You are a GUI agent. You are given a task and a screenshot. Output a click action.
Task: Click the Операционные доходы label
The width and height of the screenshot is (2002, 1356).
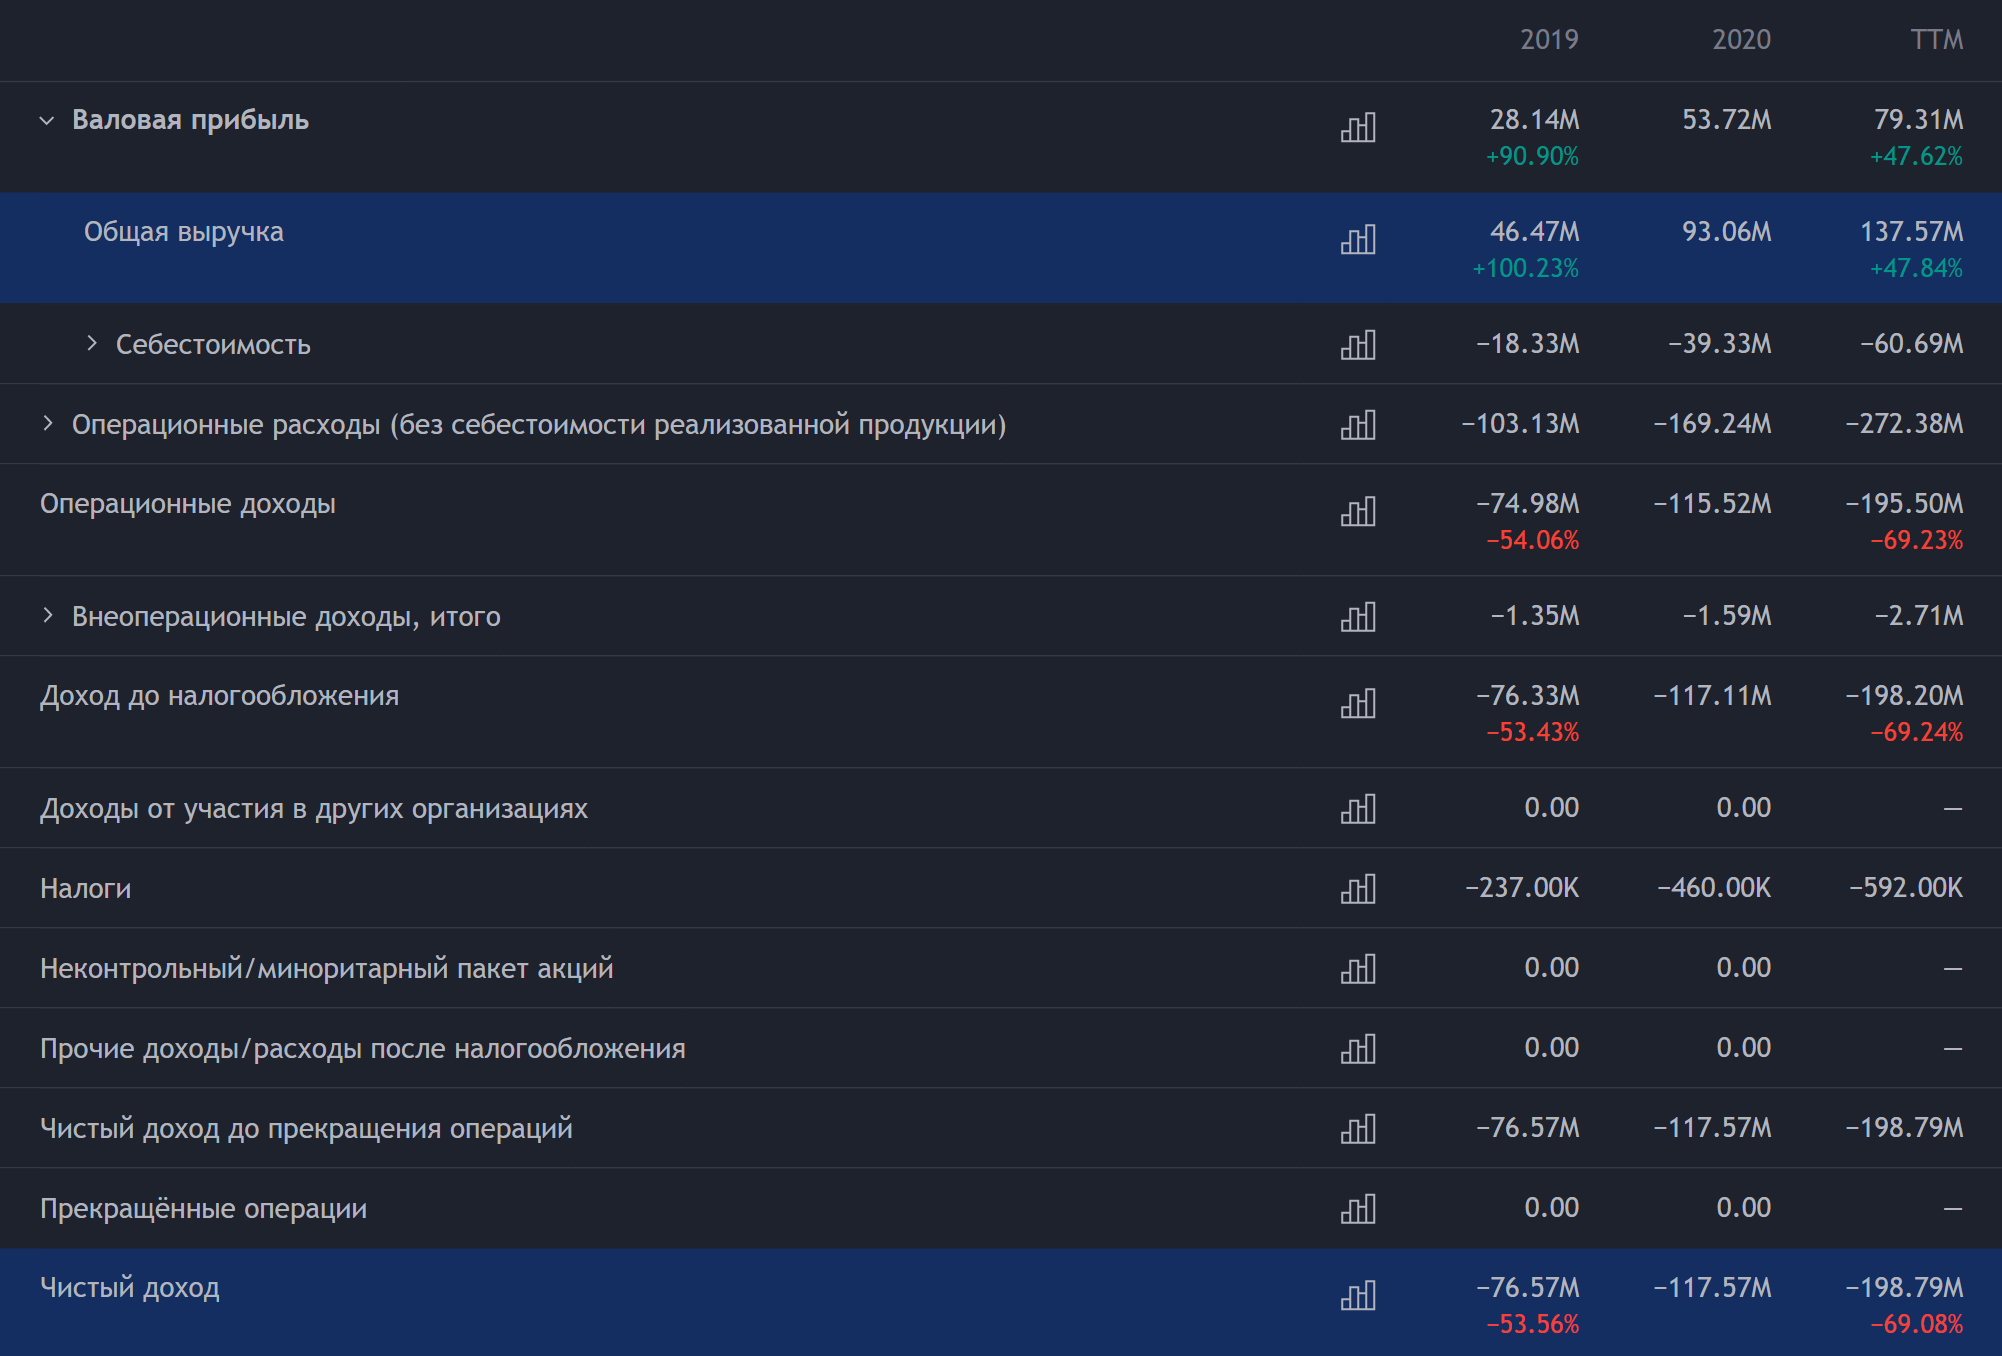coord(188,504)
